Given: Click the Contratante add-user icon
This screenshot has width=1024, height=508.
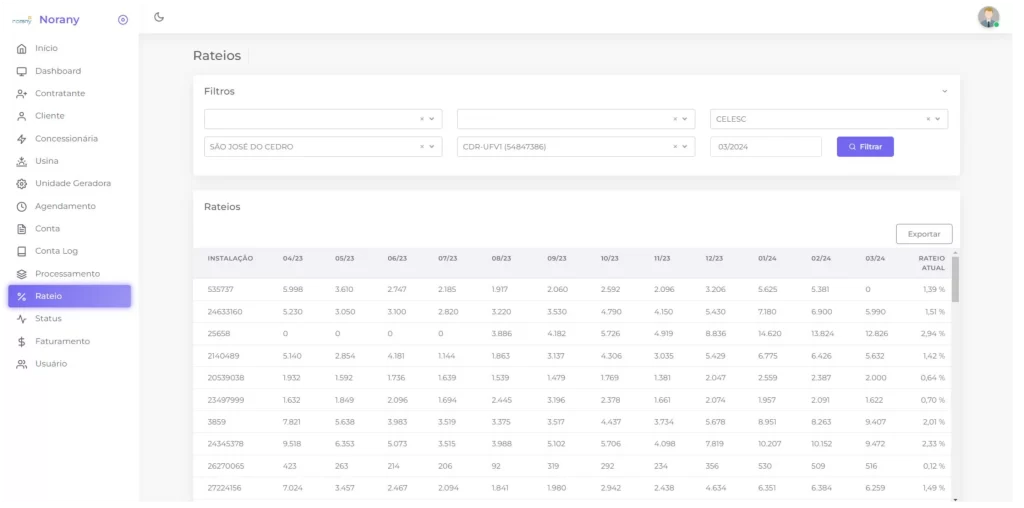Looking at the screenshot, I should pyautogui.click(x=22, y=94).
